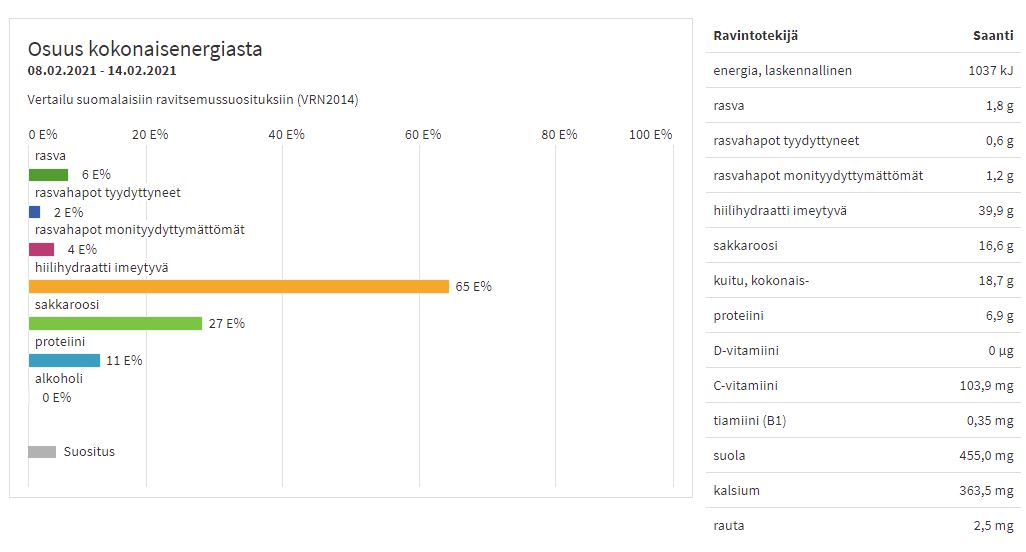This screenshot has height=552, width=1026.
Task: Click the kalsium row label
Action: pos(736,491)
